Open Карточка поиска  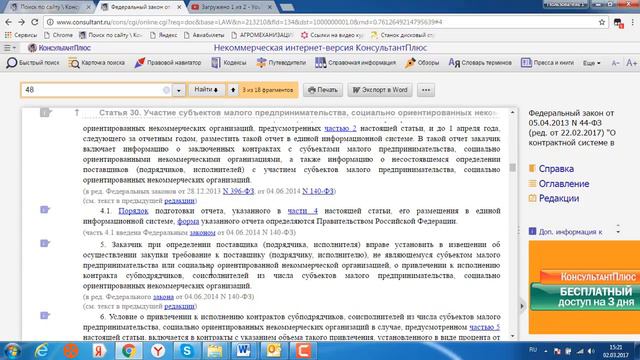[97, 63]
